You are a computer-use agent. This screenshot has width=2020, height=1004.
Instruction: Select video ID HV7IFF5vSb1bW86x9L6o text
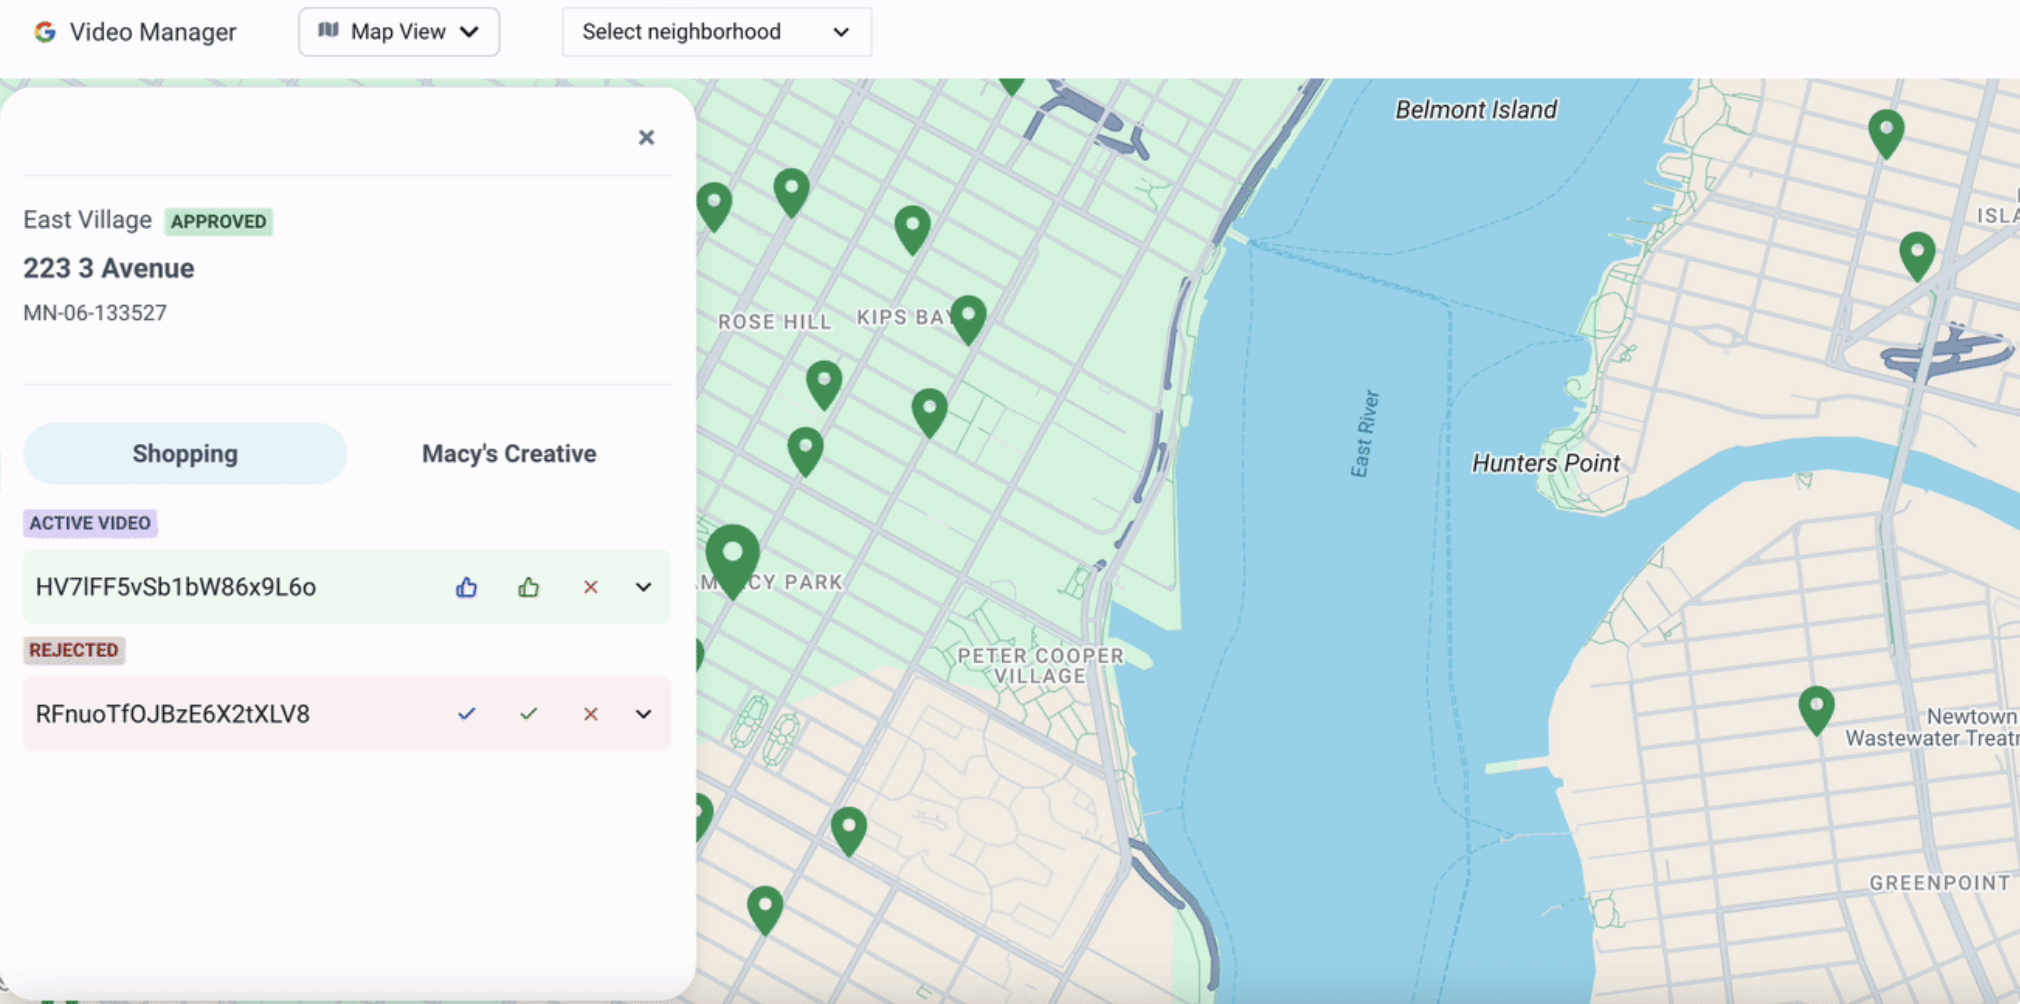(176, 587)
